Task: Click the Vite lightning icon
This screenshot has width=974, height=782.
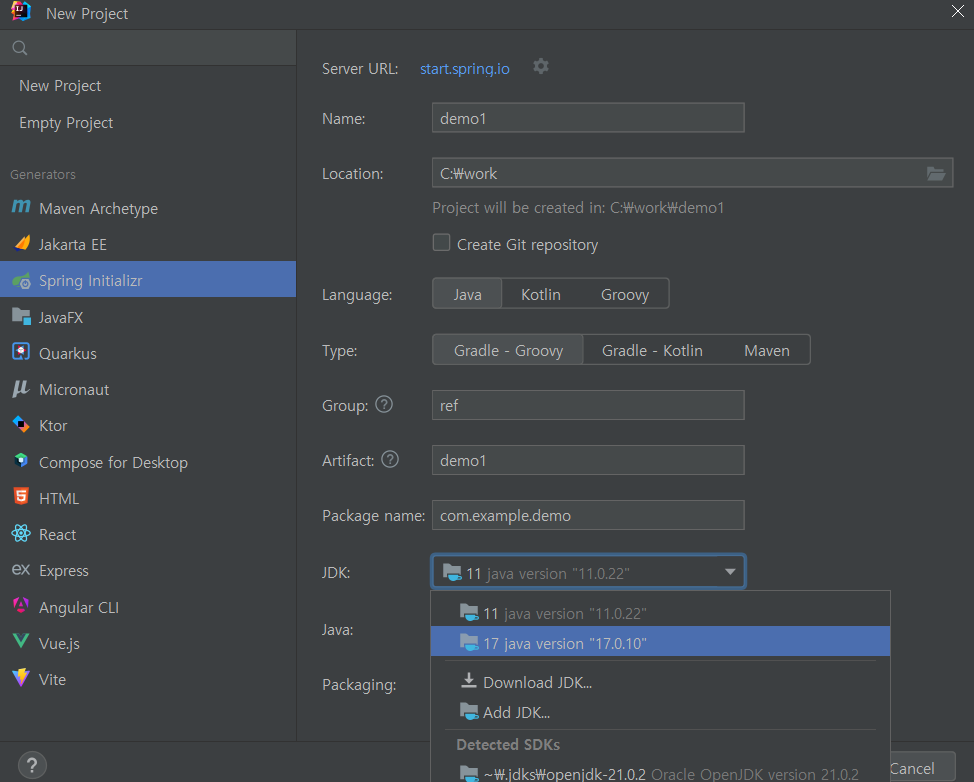Action: point(21,678)
